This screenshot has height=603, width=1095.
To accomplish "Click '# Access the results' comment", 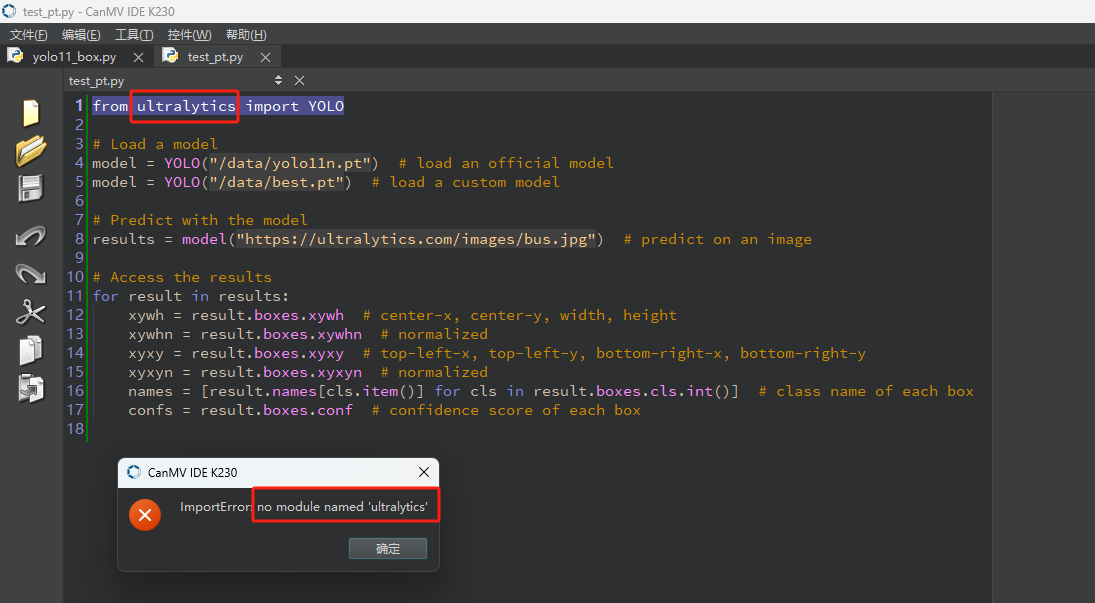I will 182,277.
